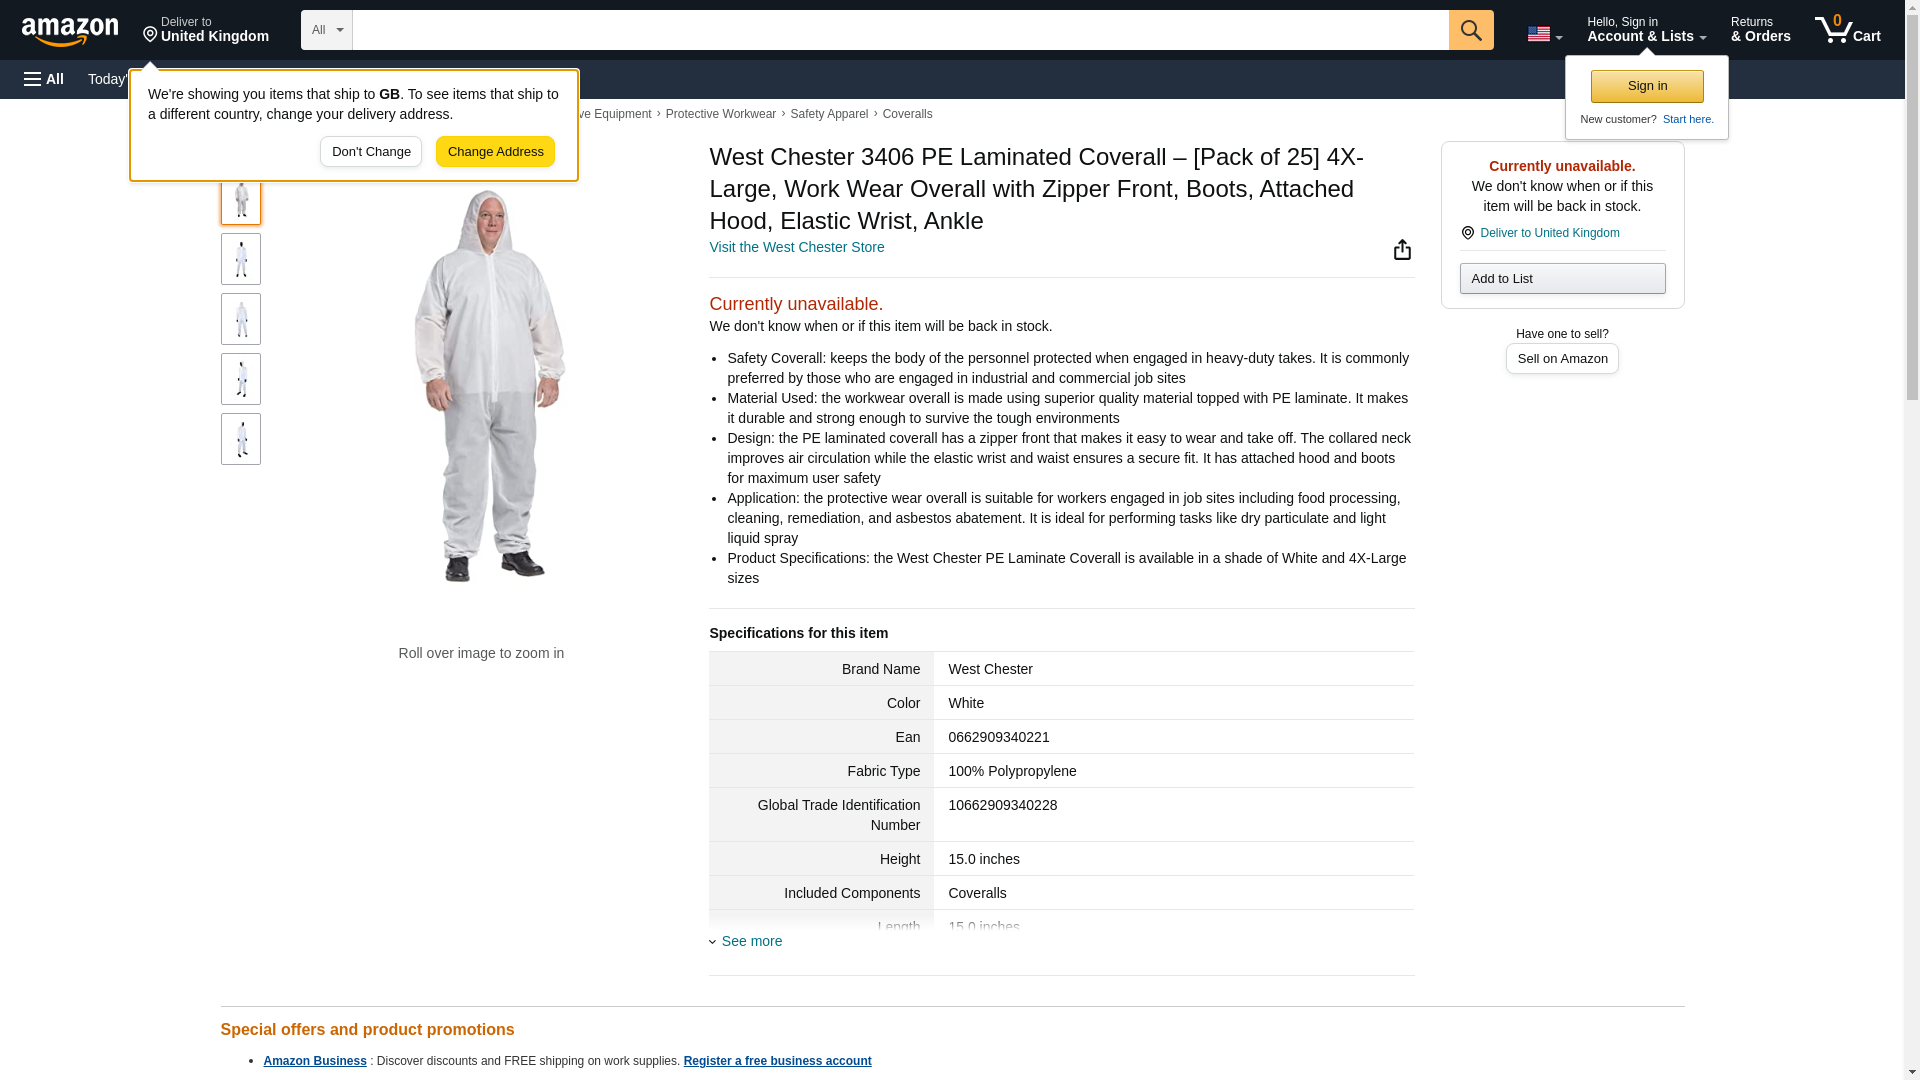Click the Amazon logo
Screen dimensions: 1920x1080
[x=70, y=31]
